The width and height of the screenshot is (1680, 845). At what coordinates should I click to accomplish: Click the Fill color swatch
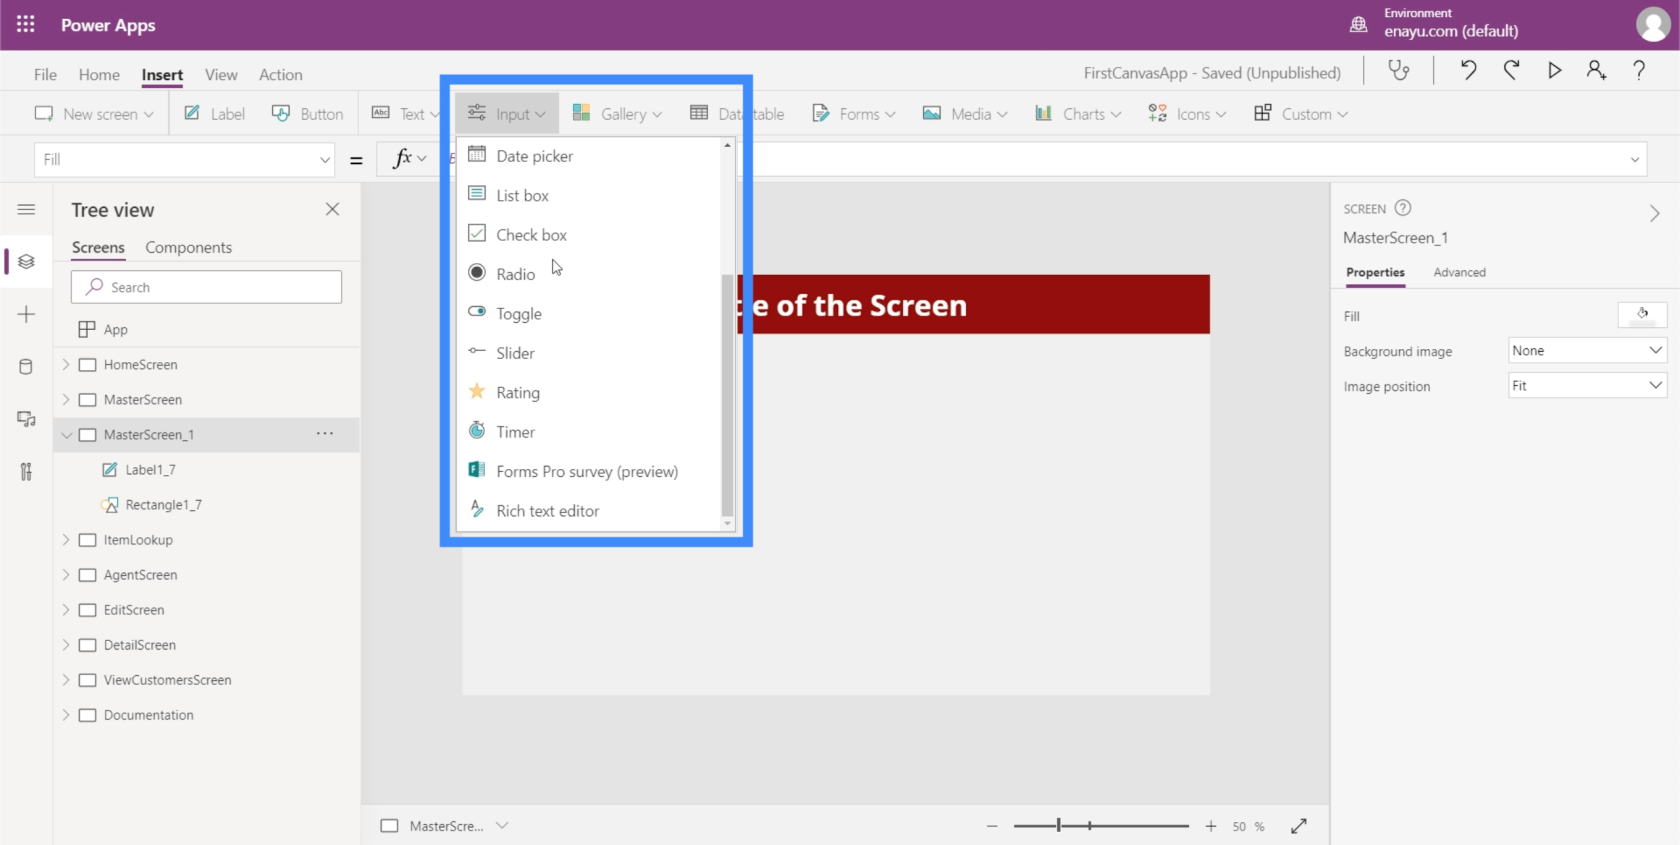[x=1642, y=315]
